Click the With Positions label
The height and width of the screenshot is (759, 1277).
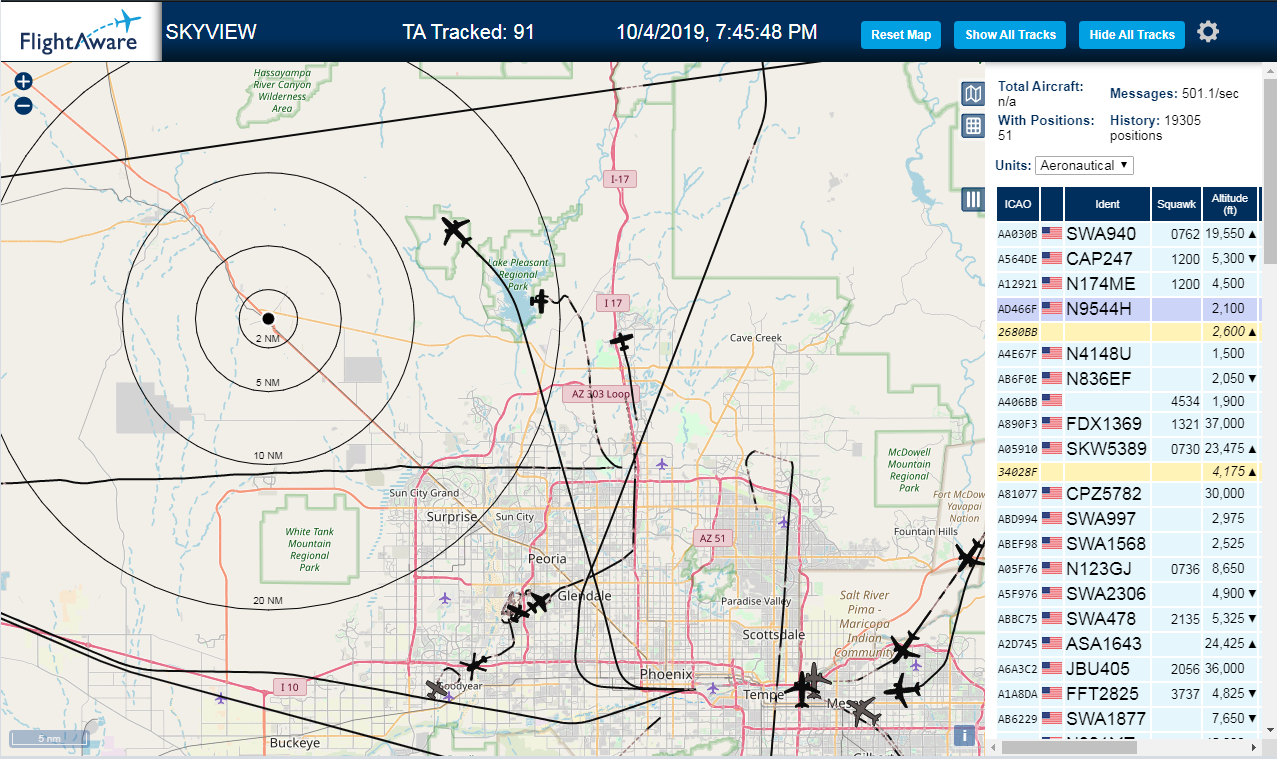point(1046,120)
